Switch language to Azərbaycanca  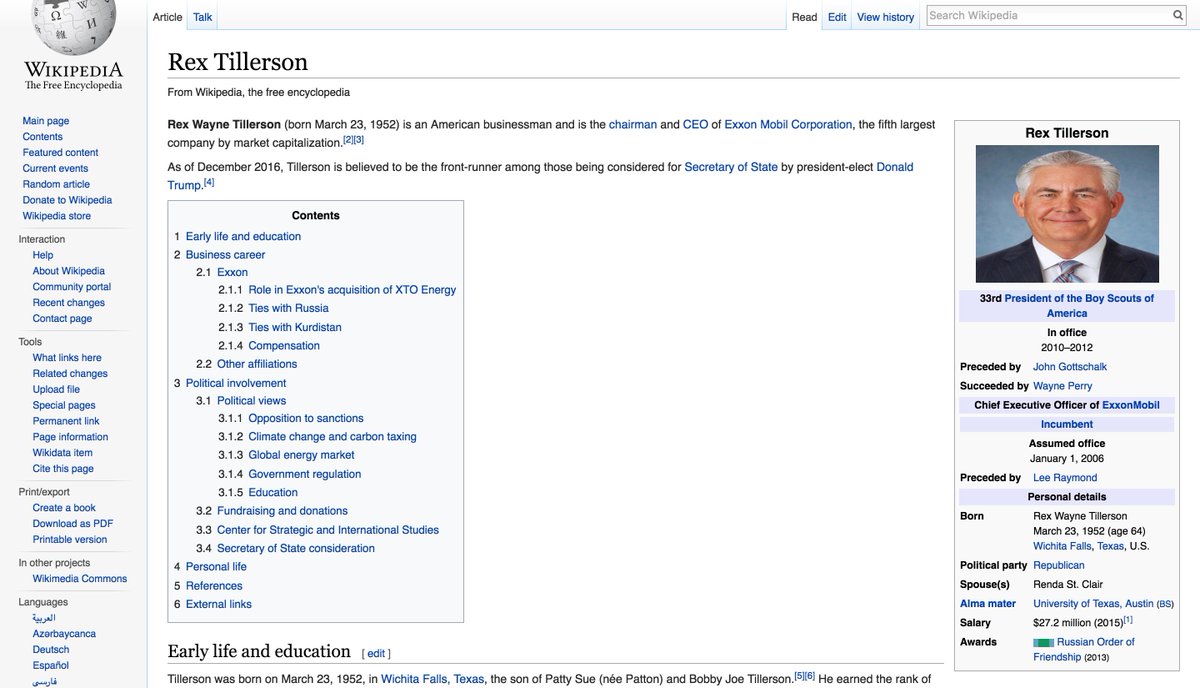coord(66,634)
